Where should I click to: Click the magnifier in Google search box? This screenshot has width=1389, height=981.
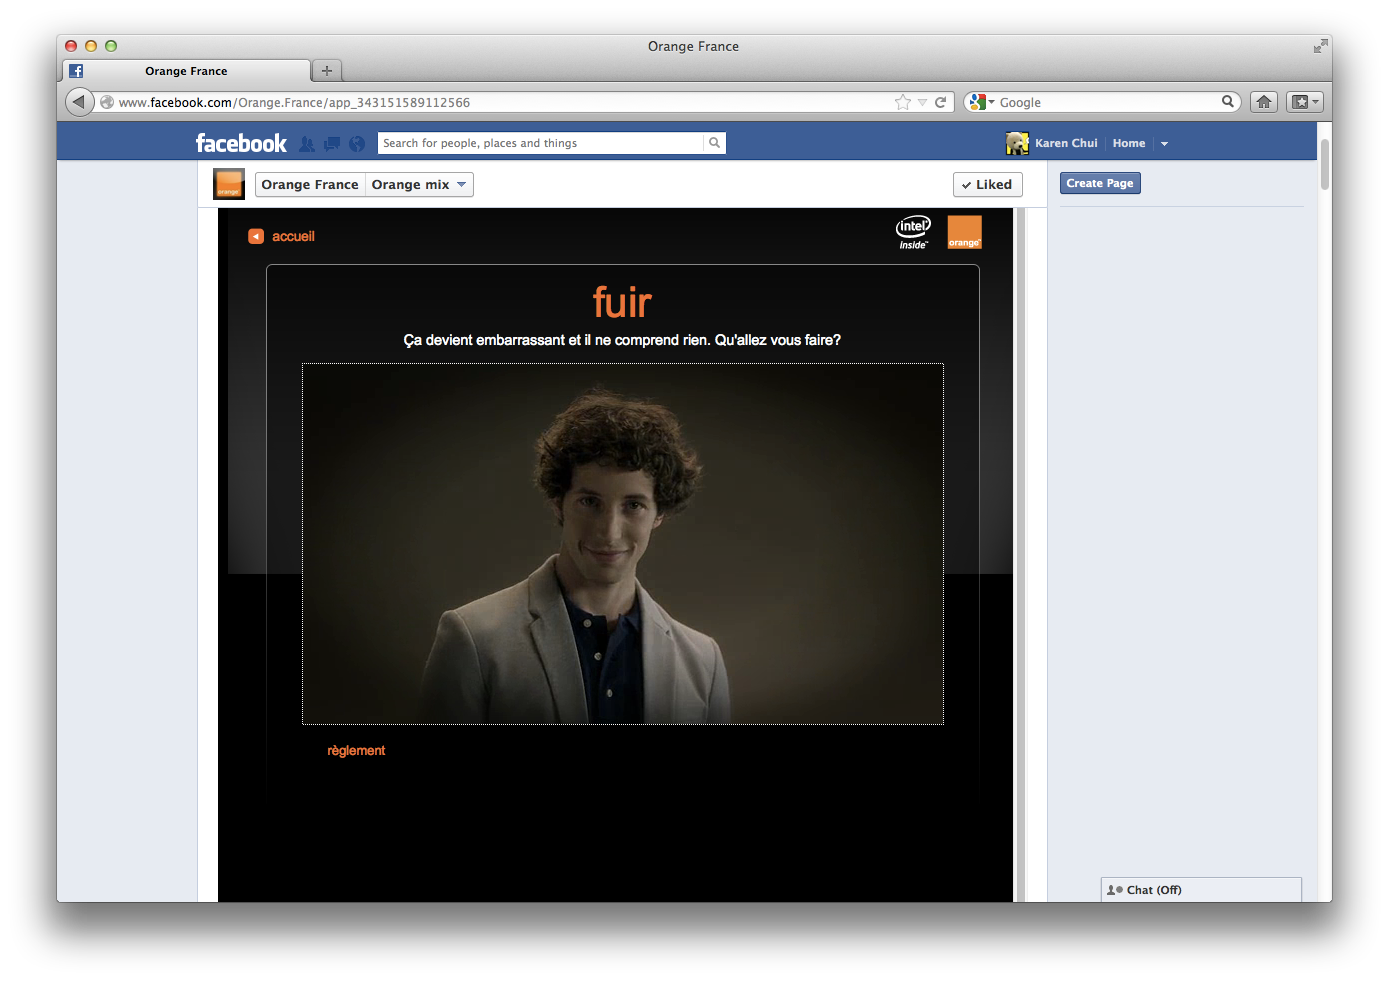pyautogui.click(x=1227, y=102)
